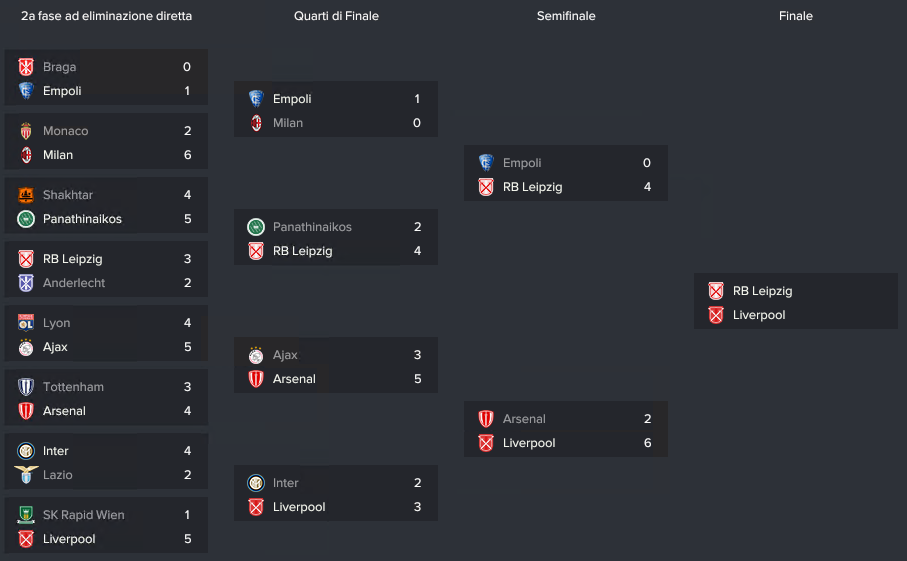Open the SK Rapid Wien badge
This screenshot has width=907, height=561.
click(26, 515)
